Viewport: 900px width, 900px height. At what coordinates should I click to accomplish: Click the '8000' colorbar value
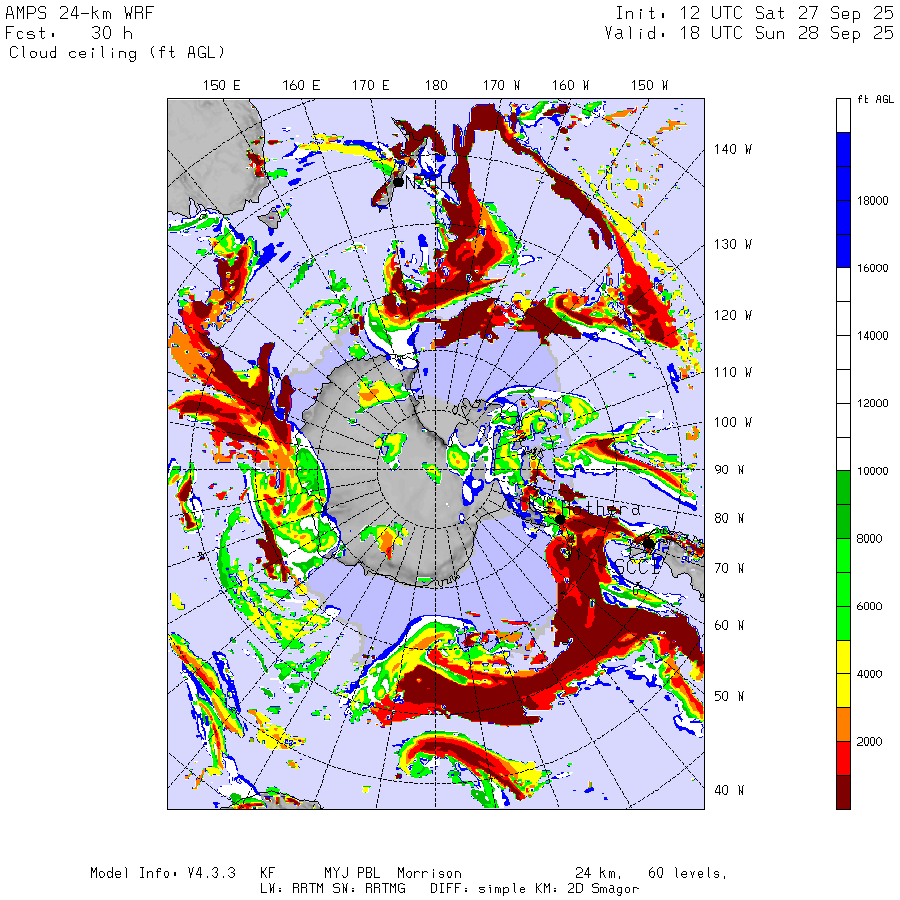[870, 538]
